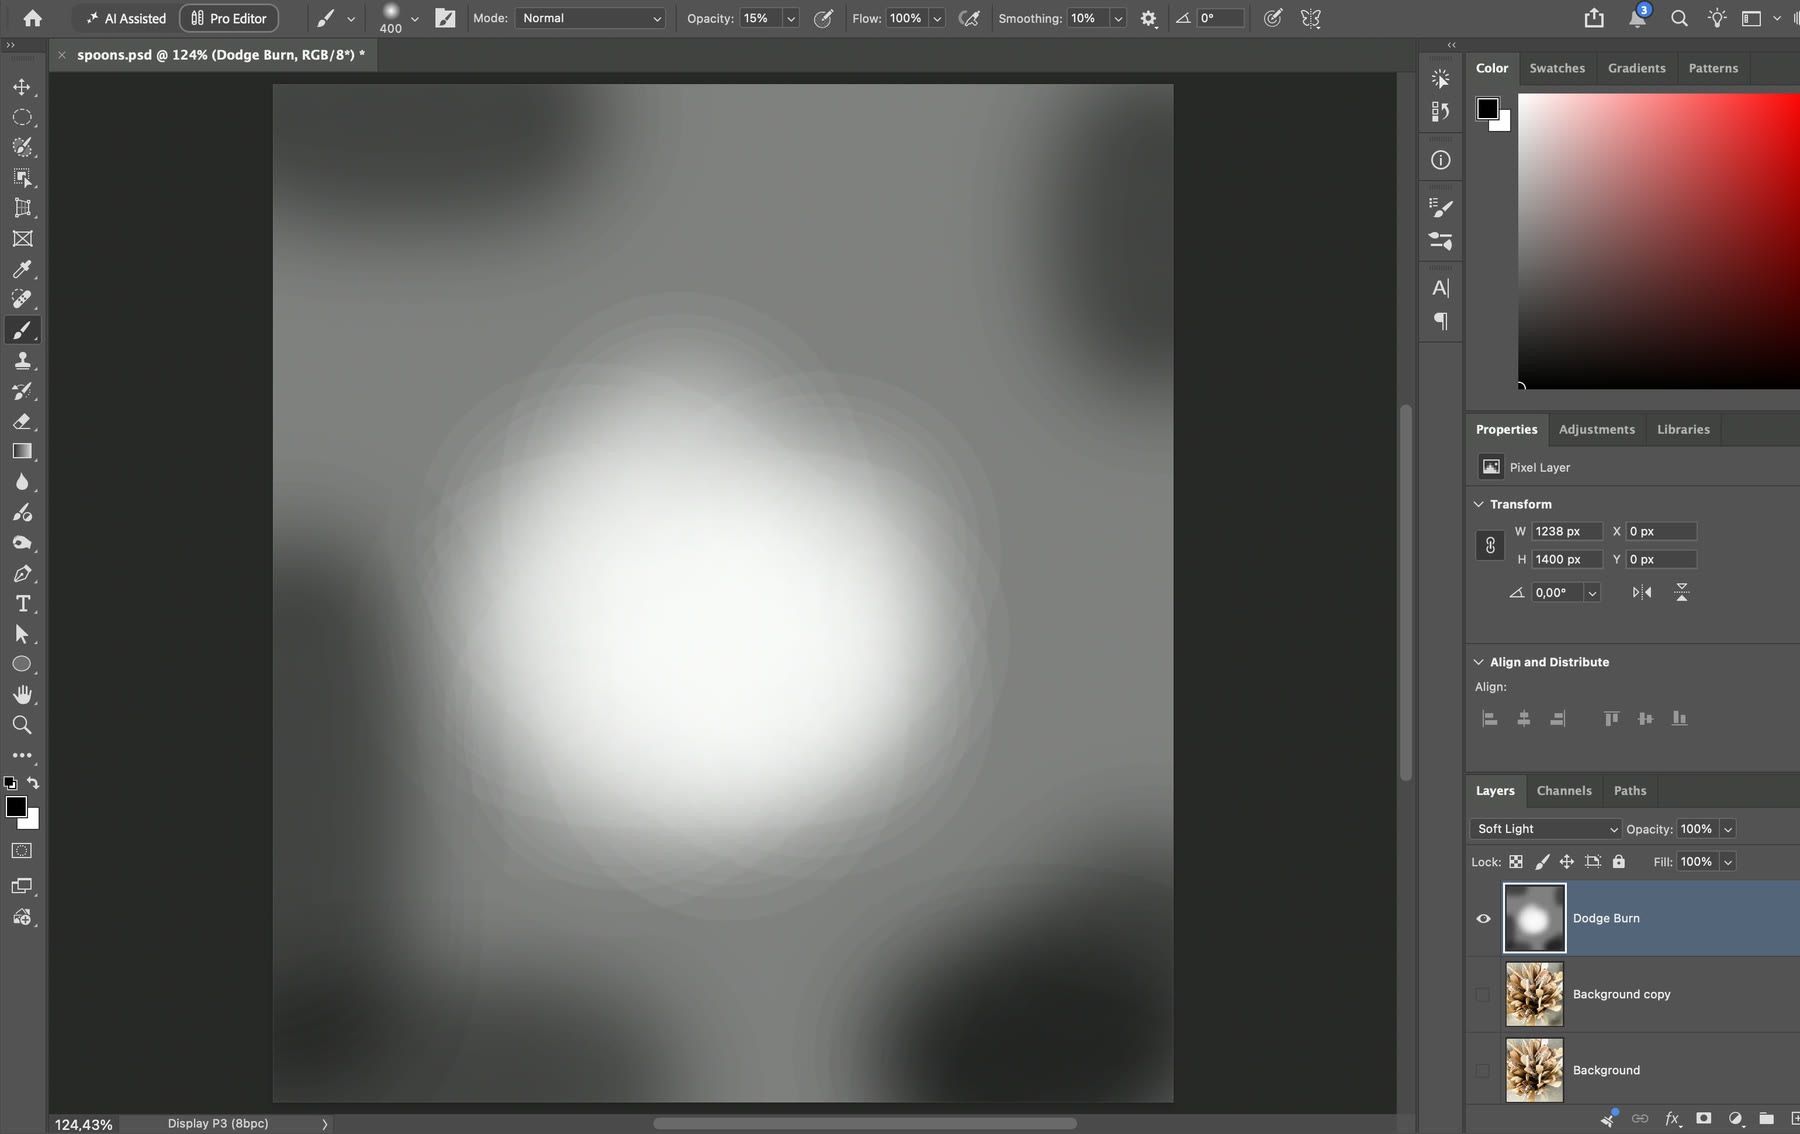Collapse the Transform section

click(x=1479, y=504)
